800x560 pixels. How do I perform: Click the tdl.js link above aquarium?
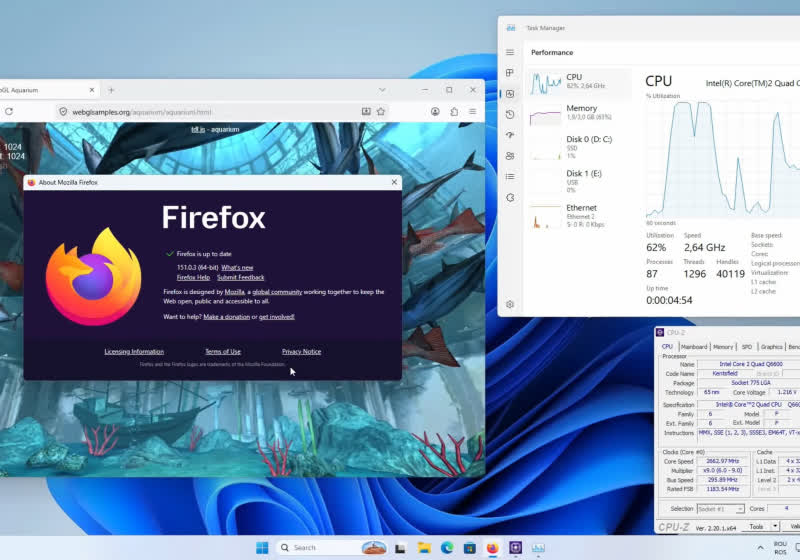[198, 130]
